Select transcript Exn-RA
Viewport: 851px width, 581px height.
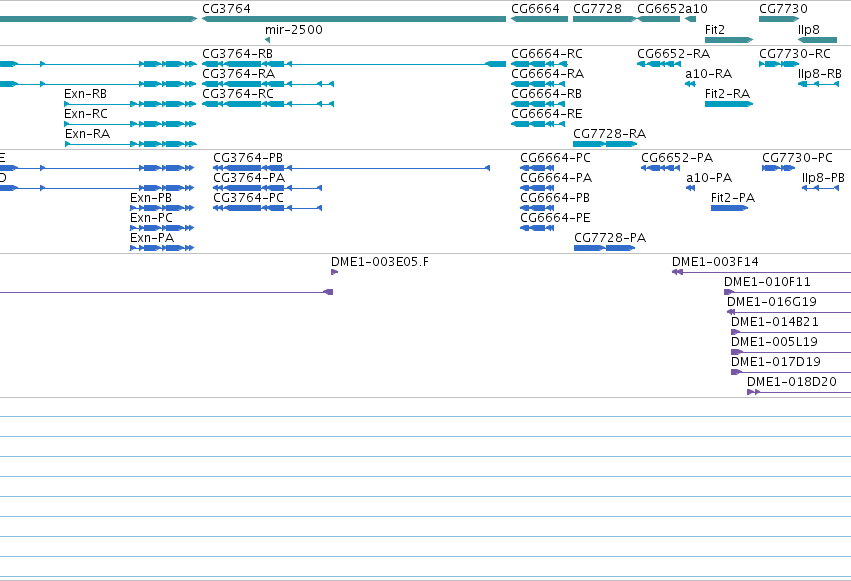pos(130,144)
